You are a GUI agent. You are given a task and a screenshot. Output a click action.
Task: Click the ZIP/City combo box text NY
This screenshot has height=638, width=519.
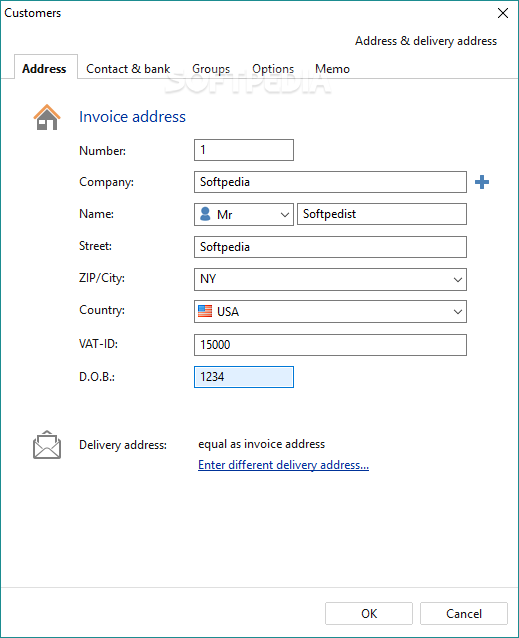(208, 279)
